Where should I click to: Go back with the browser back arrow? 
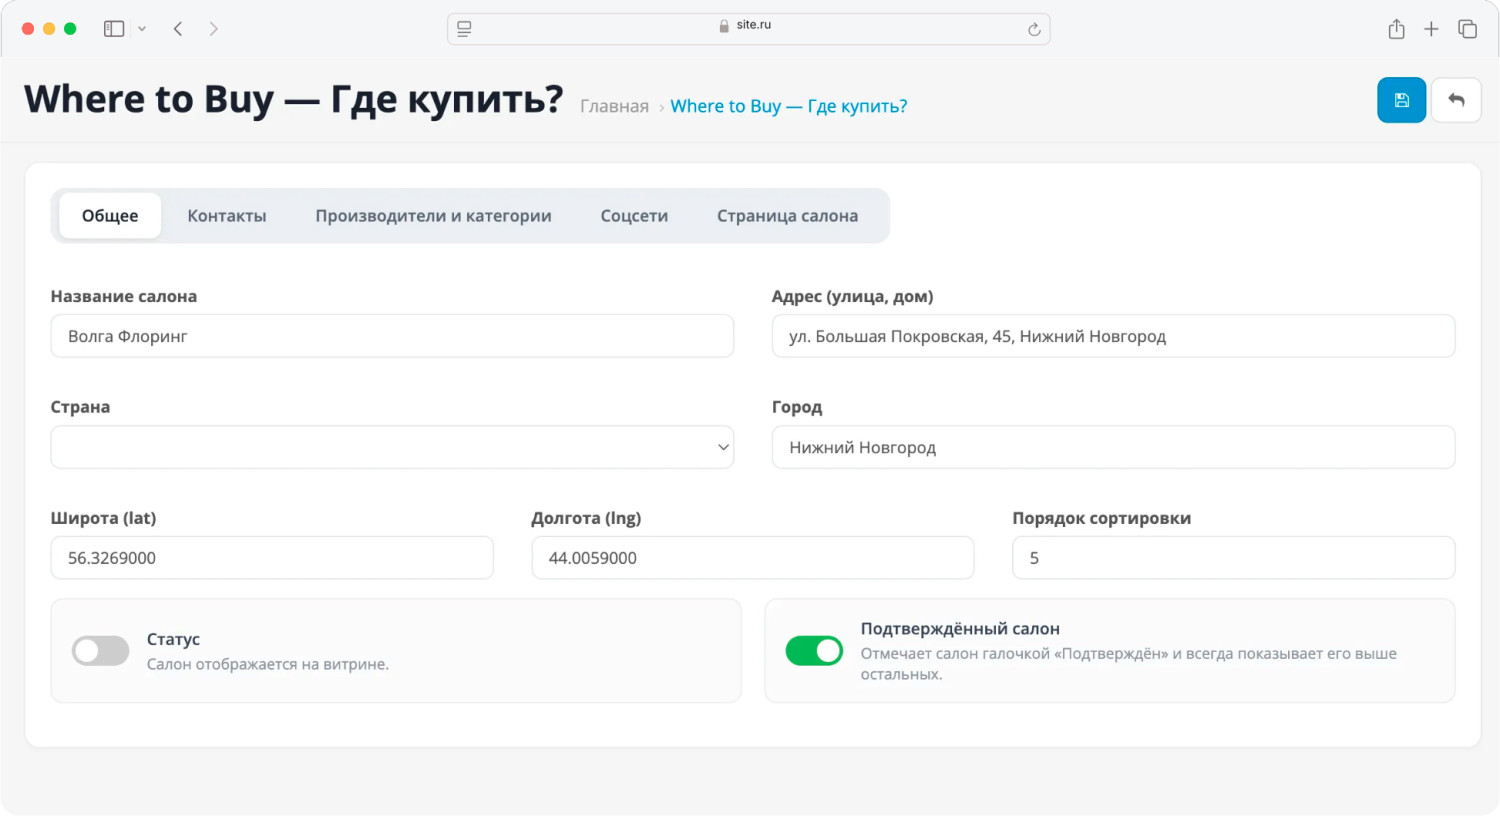click(x=178, y=29)
